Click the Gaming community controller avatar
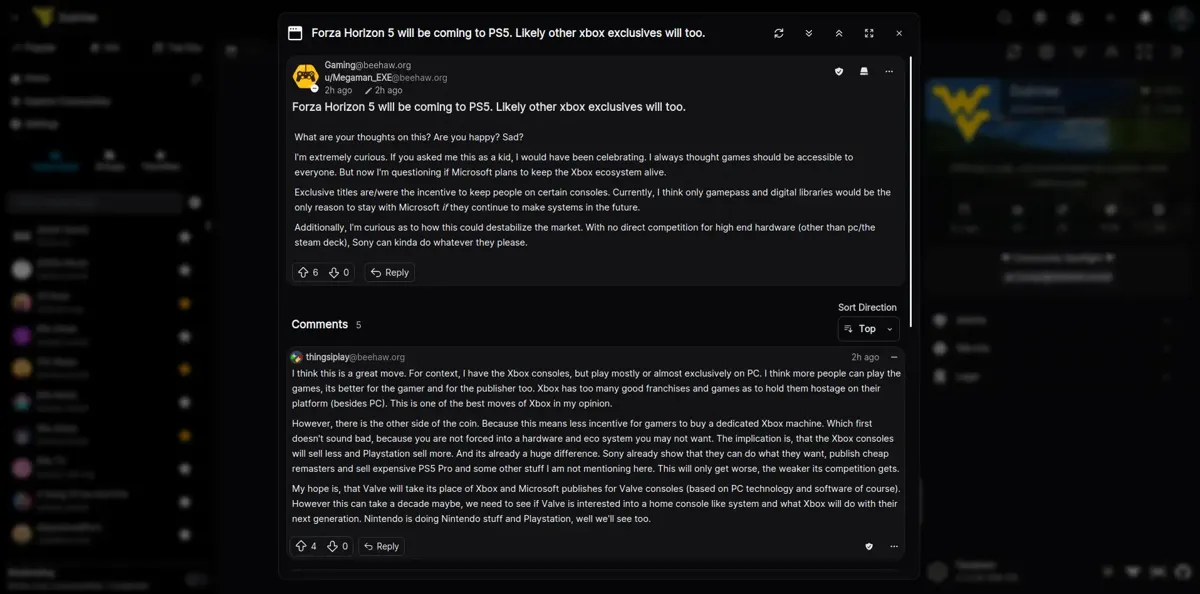 click(x=305, y=76)
